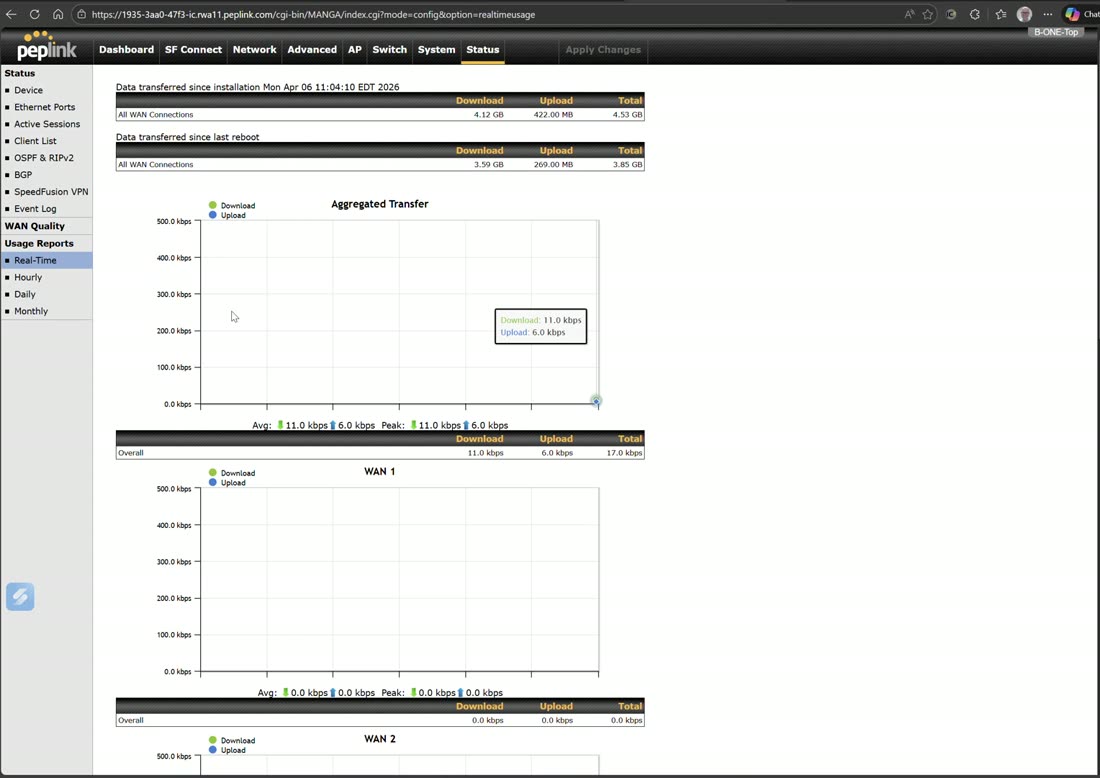The height and width of the screenshot is (778, 1100).
Task: Open the WAN Quality section
Action: [35, 226]
